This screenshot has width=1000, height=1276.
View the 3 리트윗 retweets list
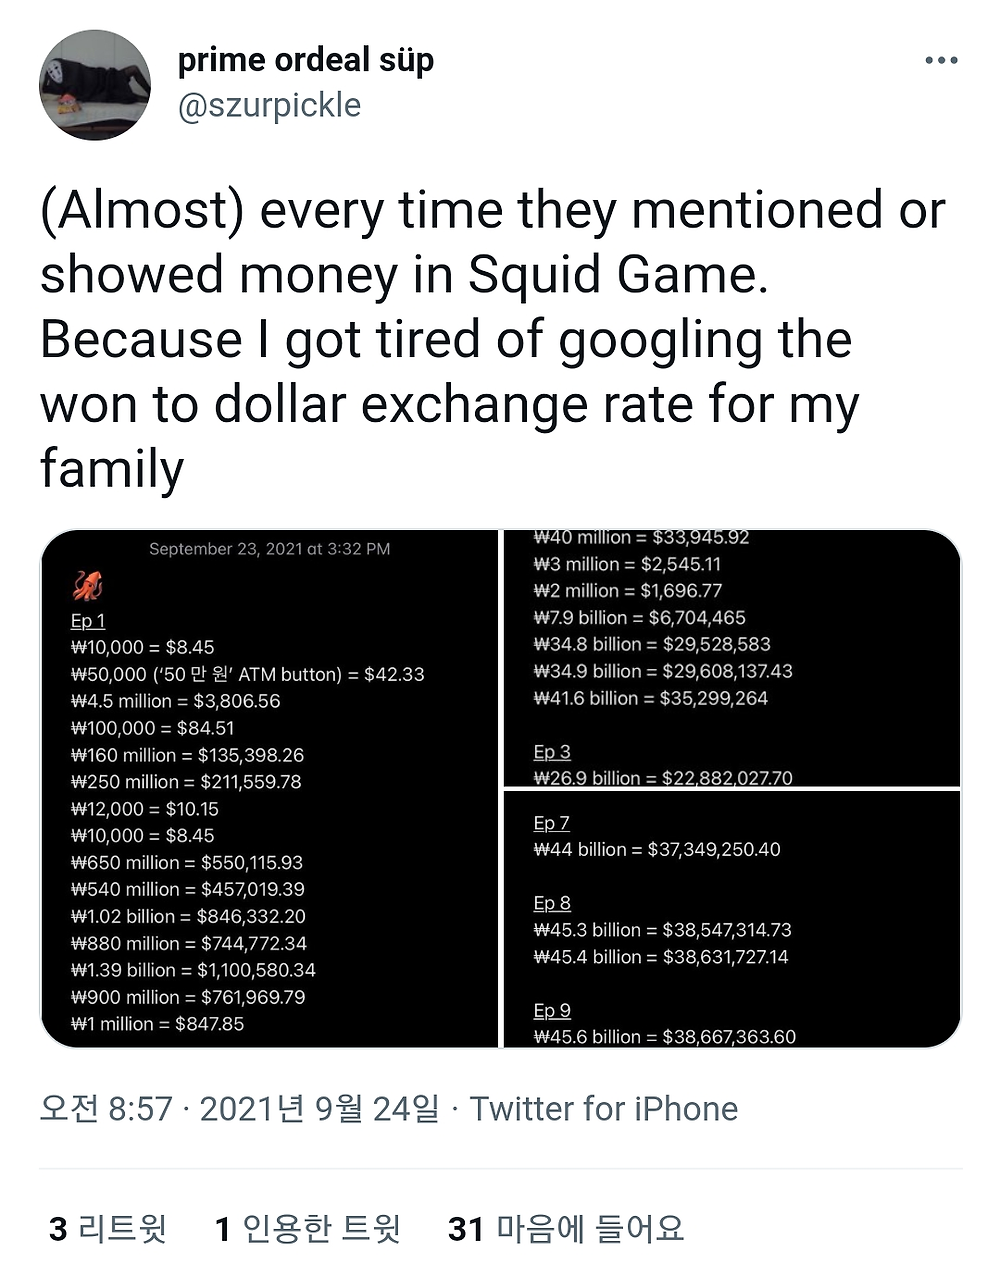tap(108, 1228)
